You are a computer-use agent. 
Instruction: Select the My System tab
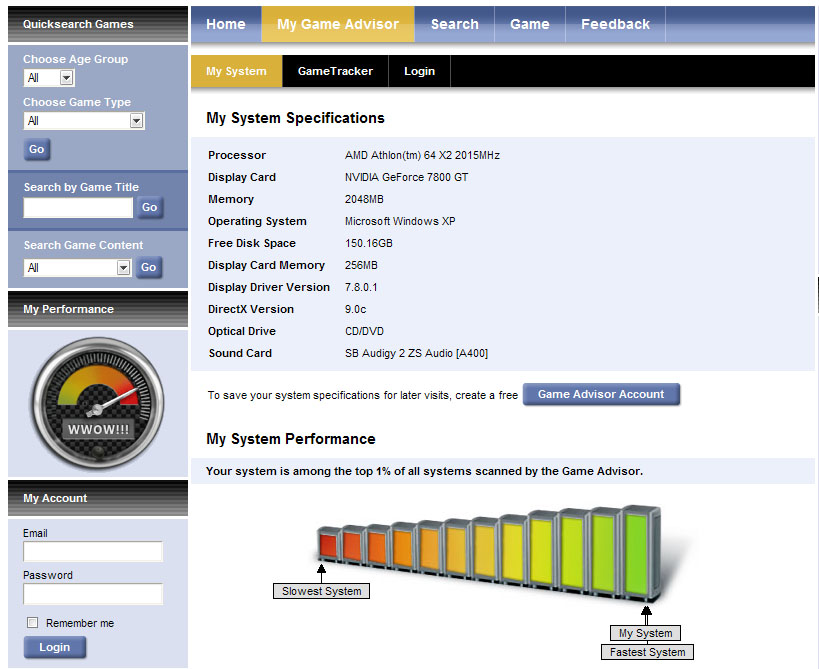tap(237, 71)
